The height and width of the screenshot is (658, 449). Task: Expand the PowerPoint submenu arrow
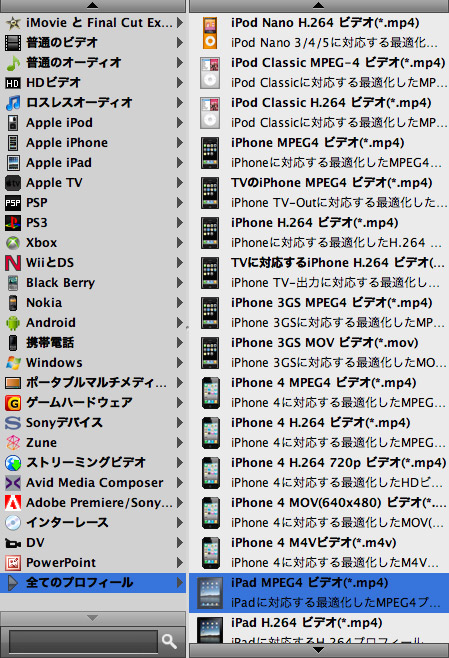[180, 563]
